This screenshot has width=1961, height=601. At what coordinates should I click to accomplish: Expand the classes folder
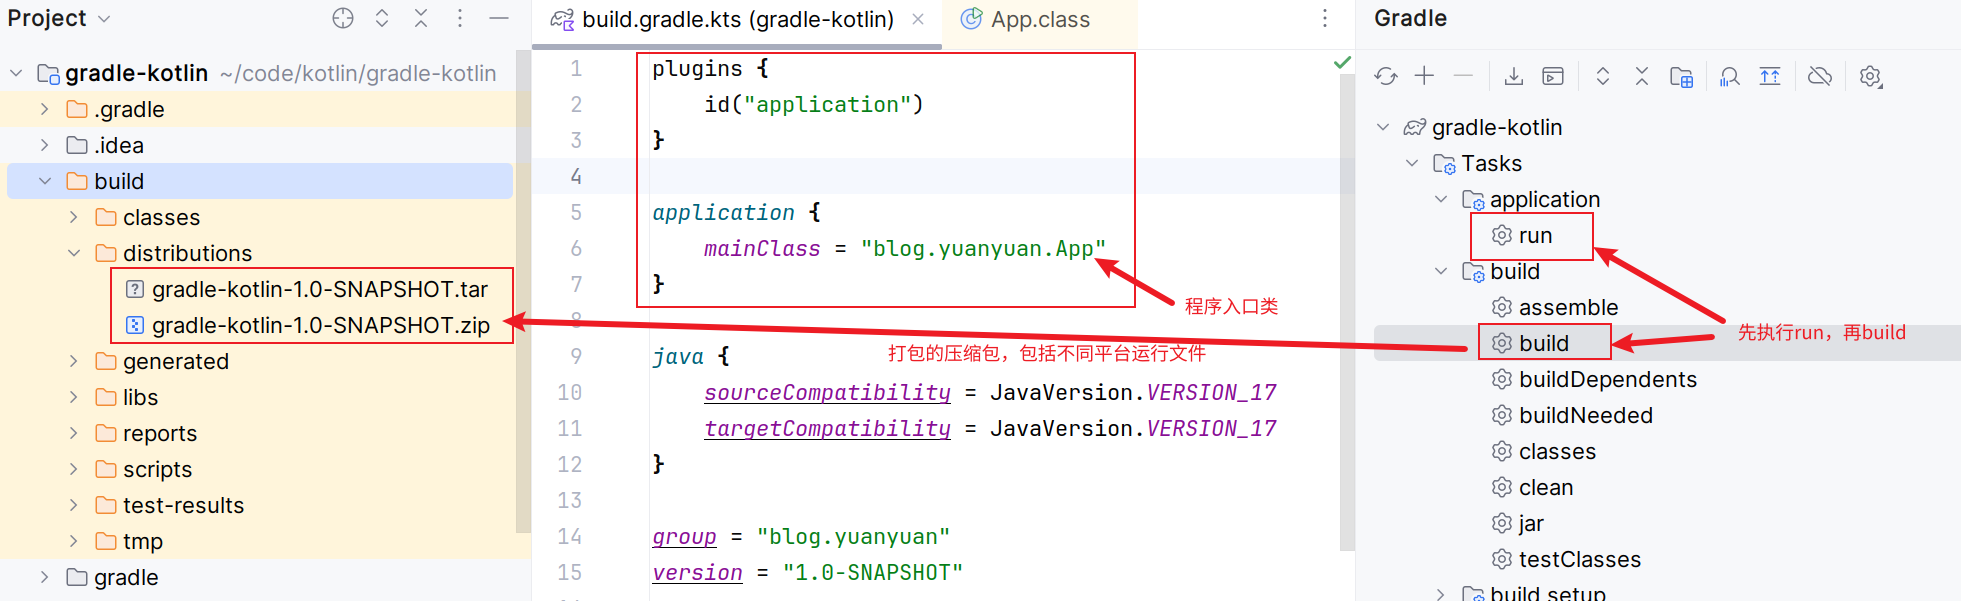tap(73, 217)
